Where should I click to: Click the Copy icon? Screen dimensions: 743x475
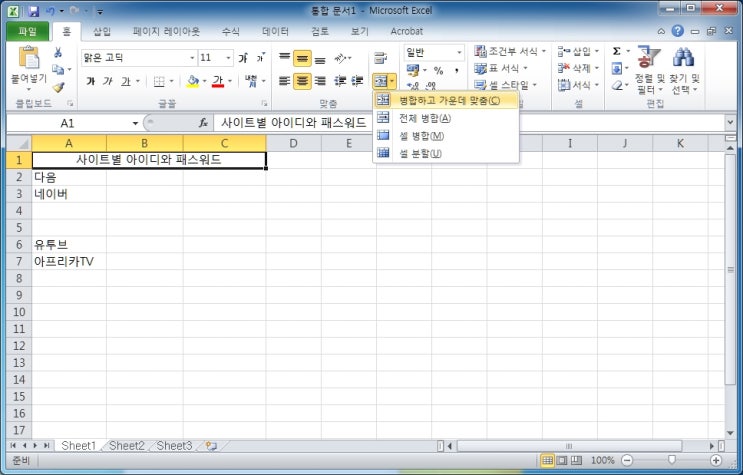tap(58, 70)
